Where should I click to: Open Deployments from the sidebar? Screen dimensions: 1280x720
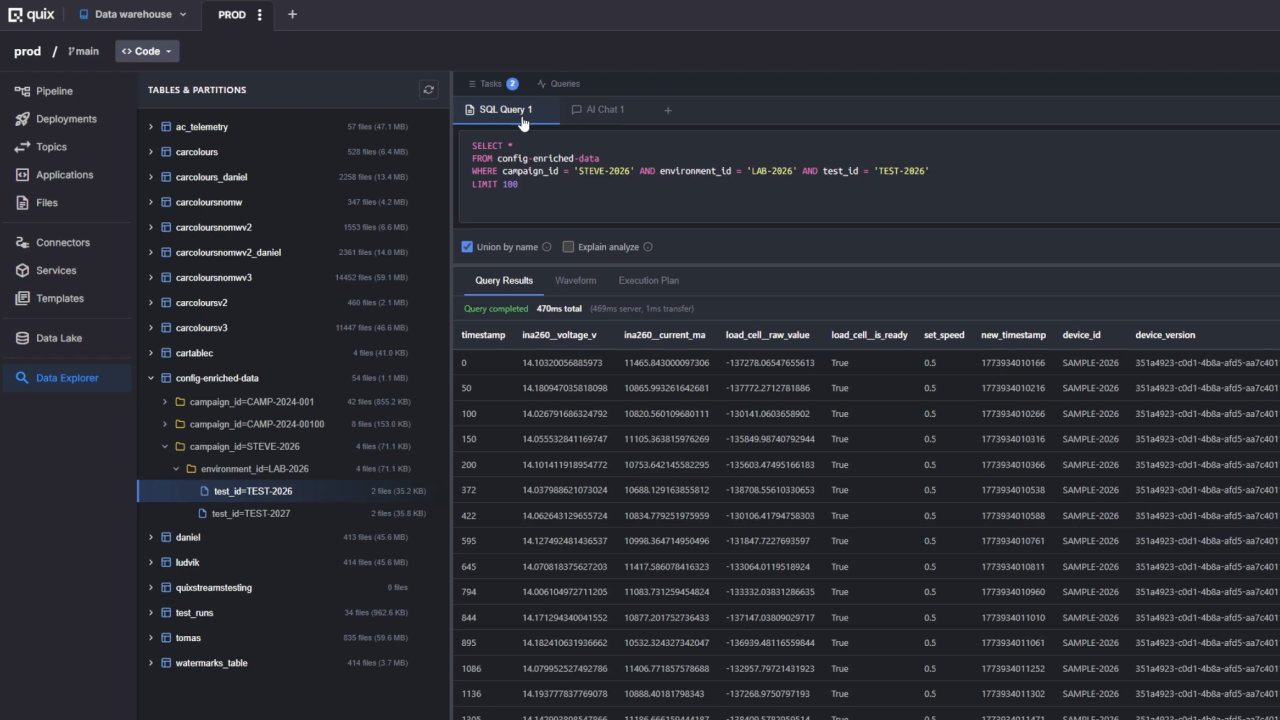tap(66, 119)
